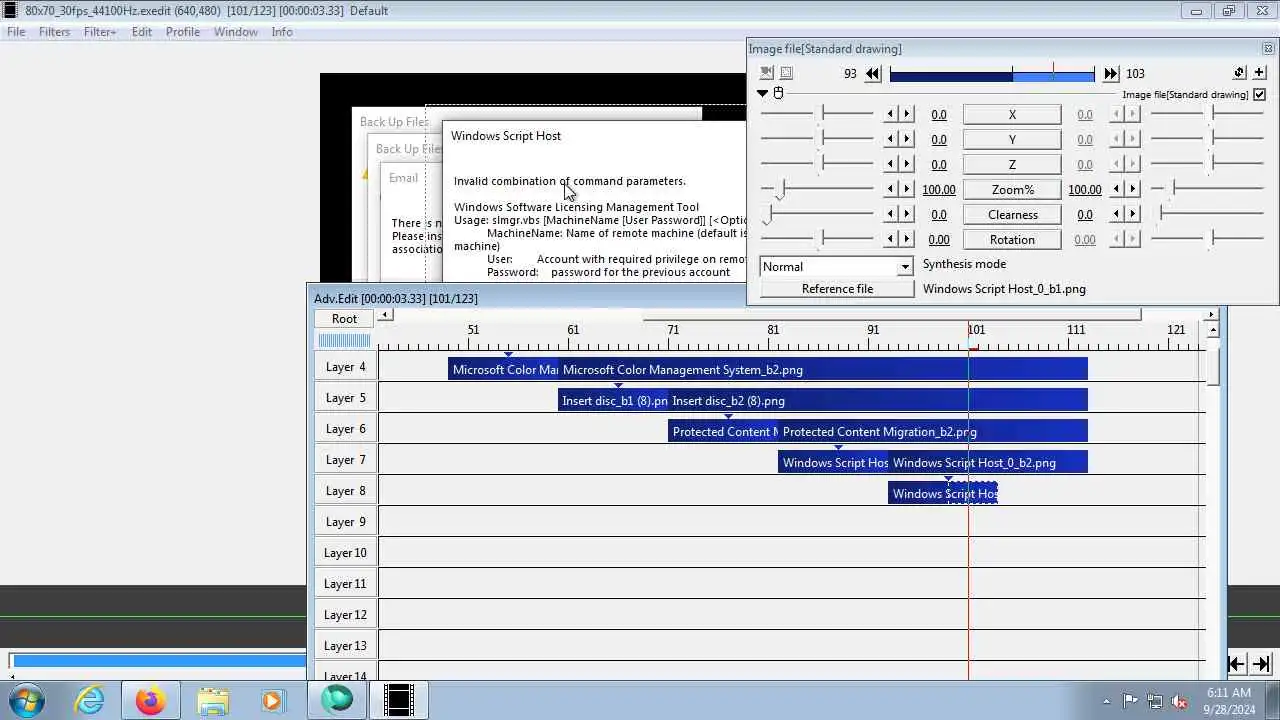Toggle visibility of Layer 10
The image size is (1280, 720).
pyautogui.click(x=346, y=553)
